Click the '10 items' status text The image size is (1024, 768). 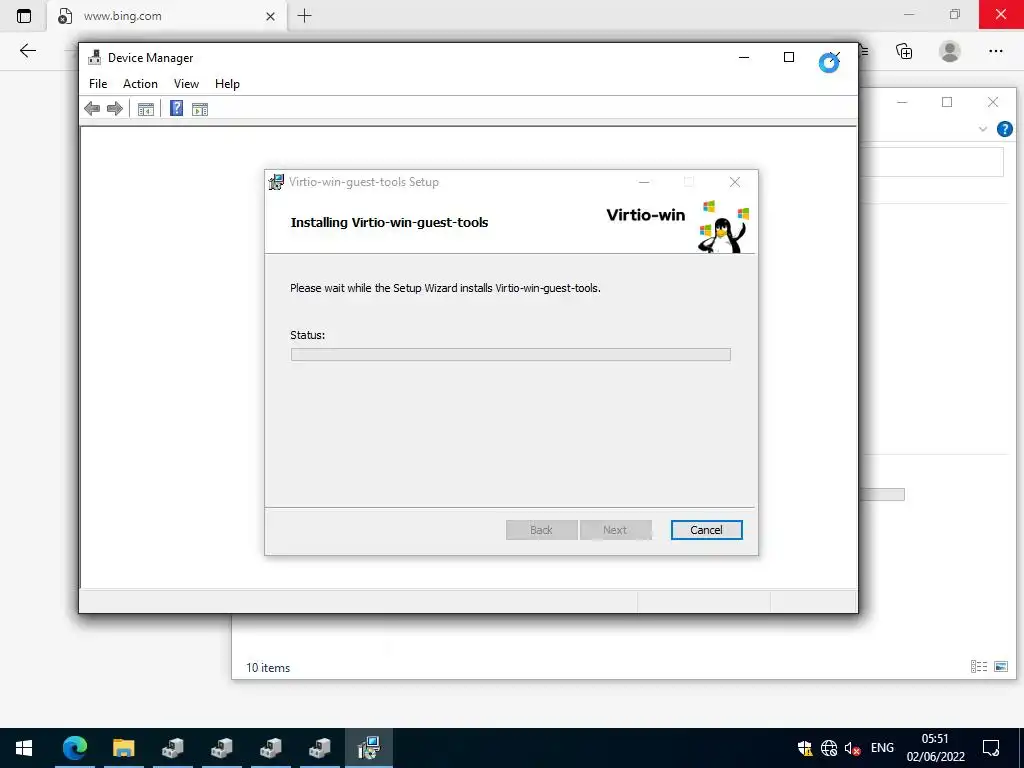click(268, 667)
